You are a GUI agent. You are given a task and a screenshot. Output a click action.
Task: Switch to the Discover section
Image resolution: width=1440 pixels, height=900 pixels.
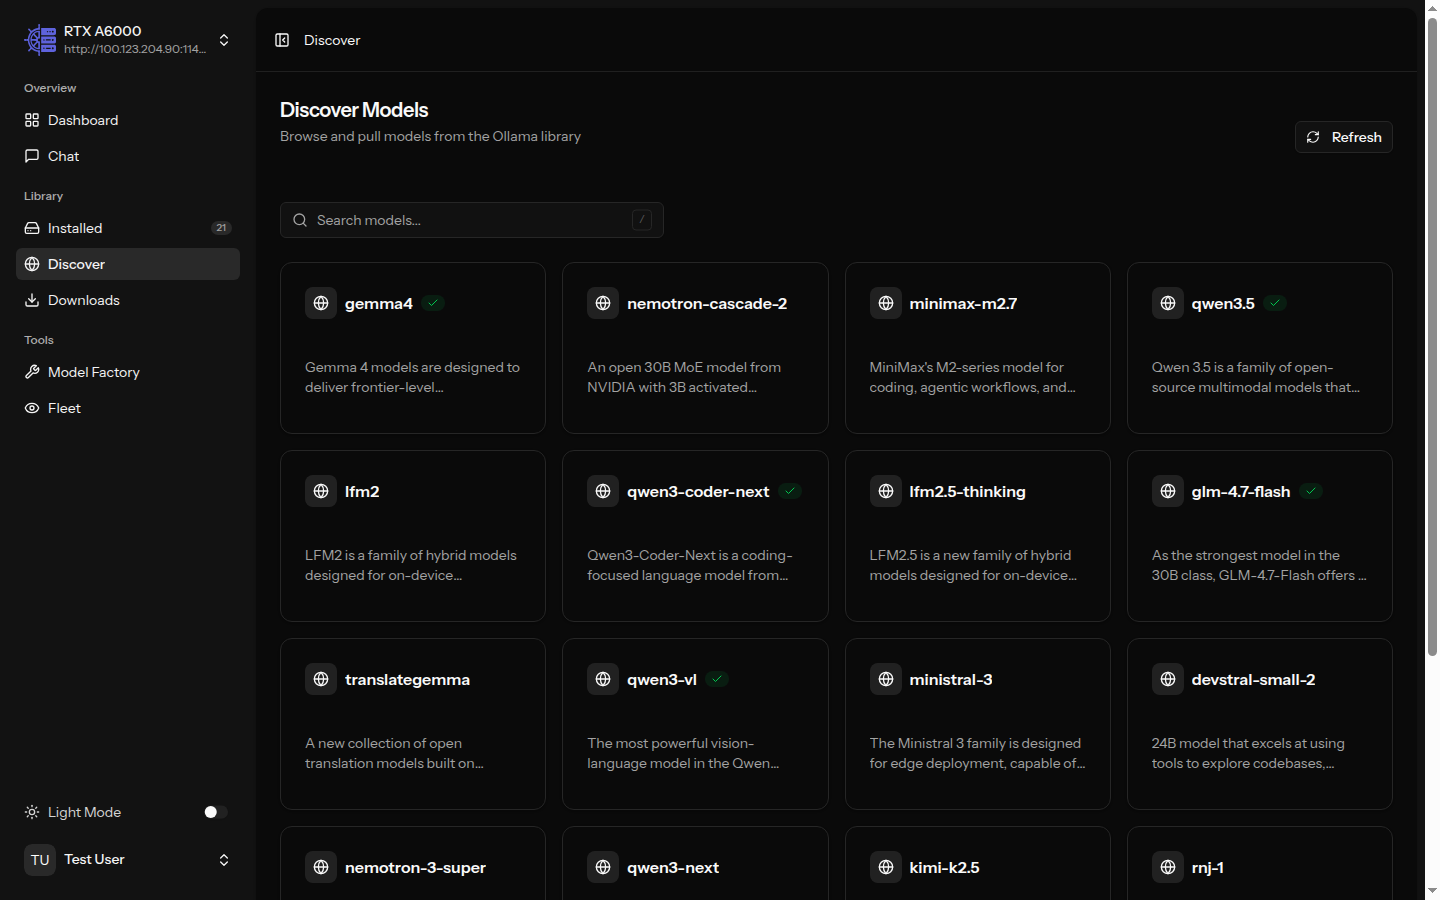pos(76,264)
